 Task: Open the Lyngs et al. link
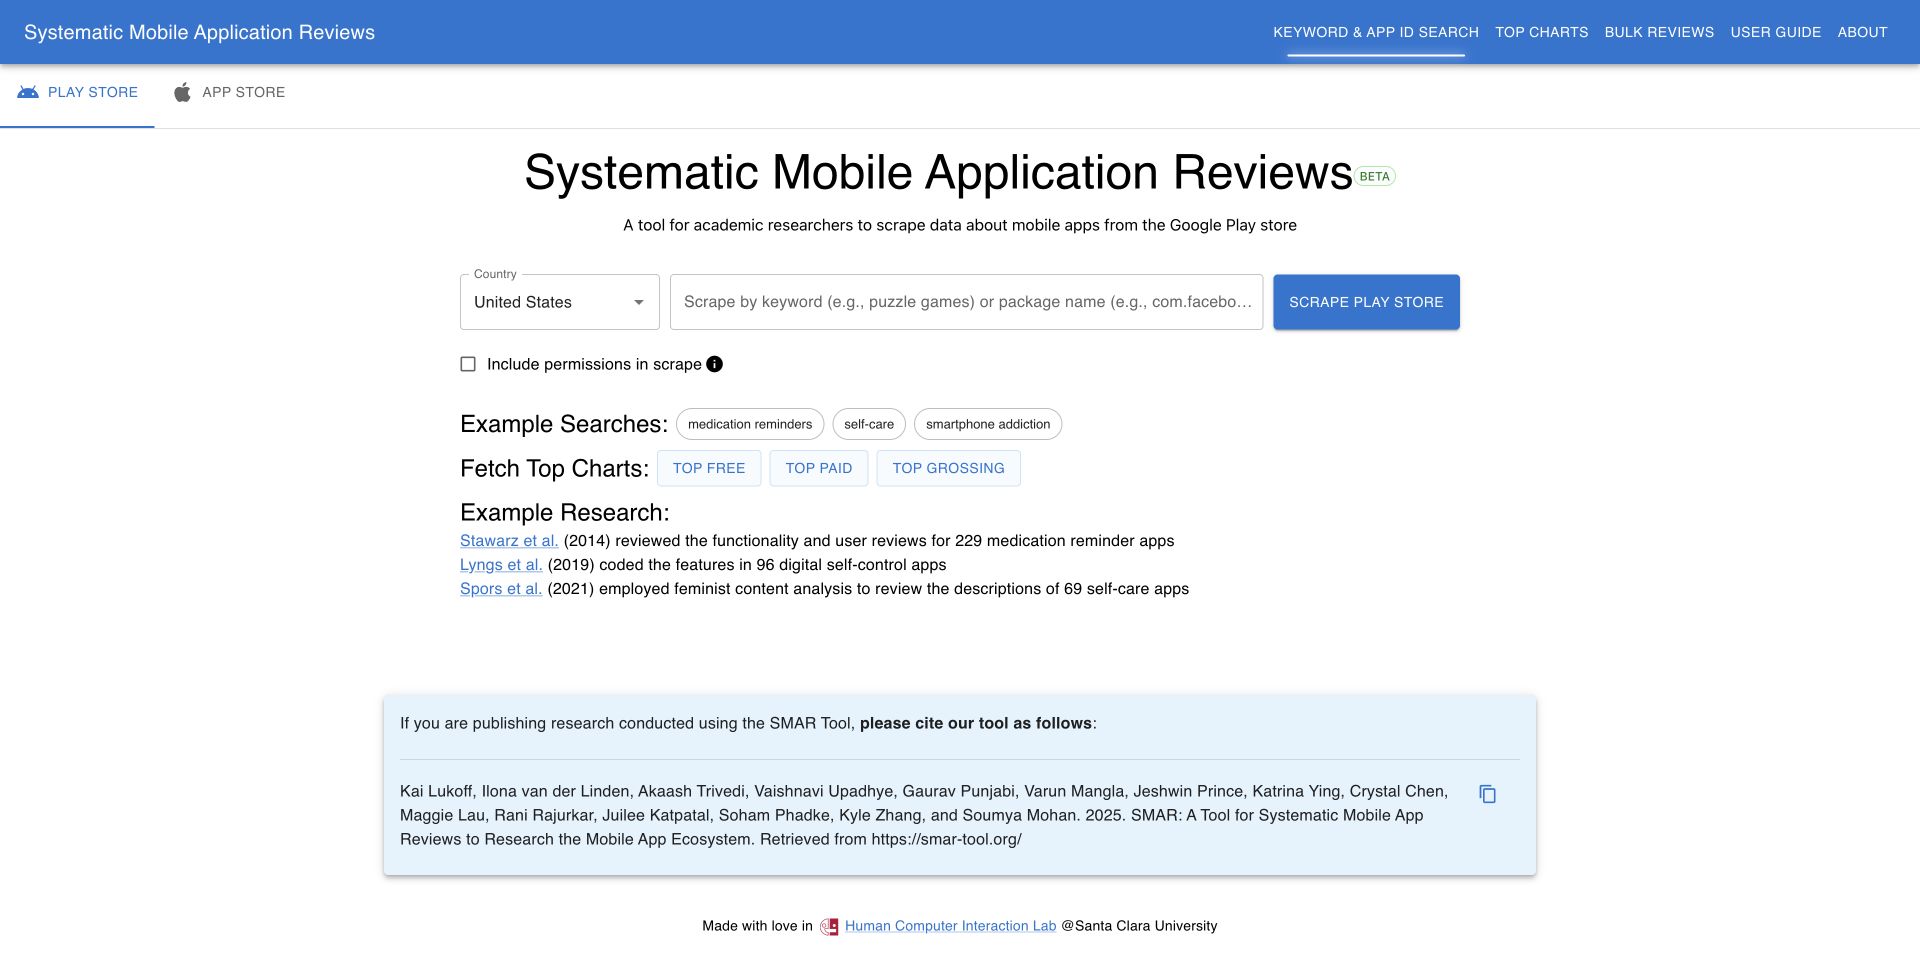501,565
